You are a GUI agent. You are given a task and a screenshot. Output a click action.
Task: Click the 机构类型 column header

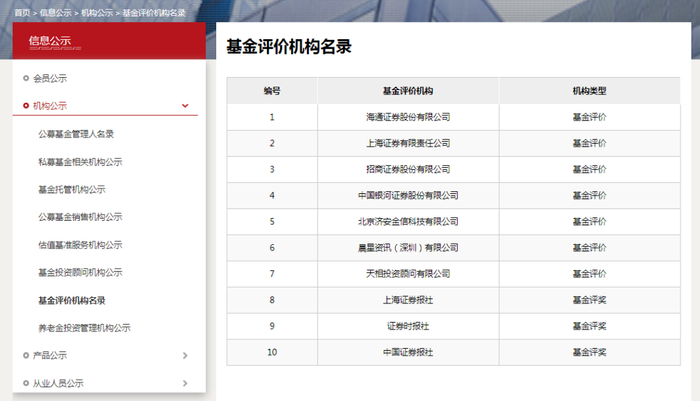point(590,91)
